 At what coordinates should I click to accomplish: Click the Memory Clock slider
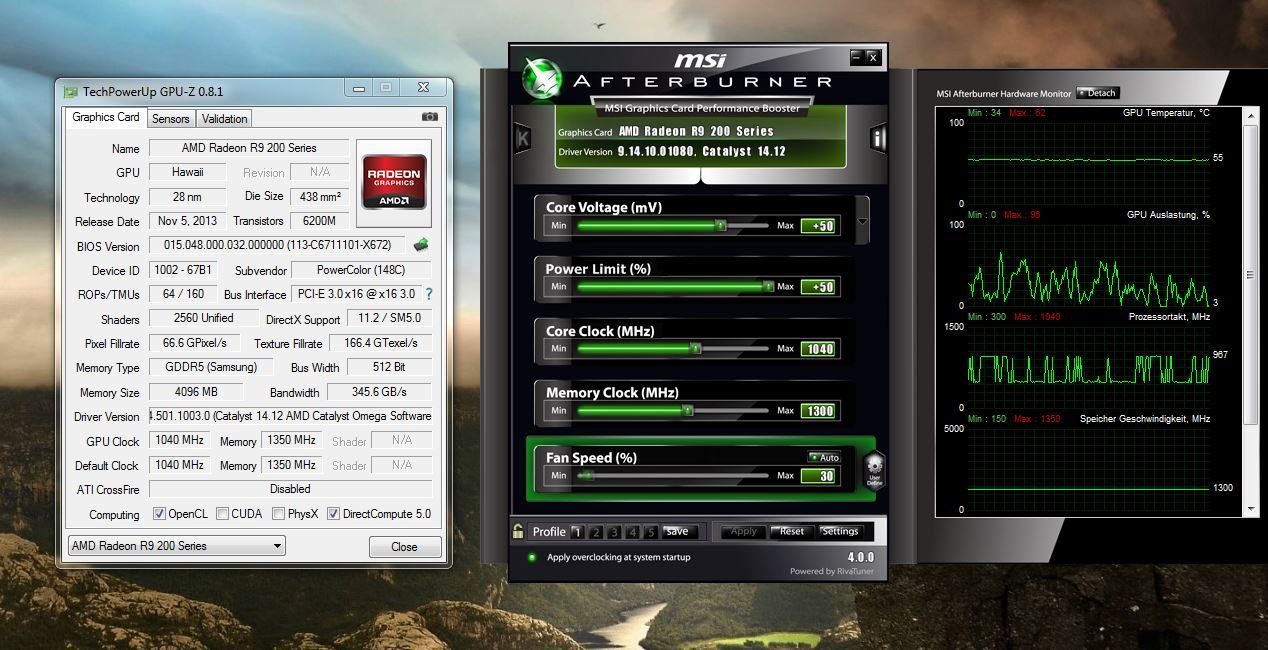[x=672, y=411]
